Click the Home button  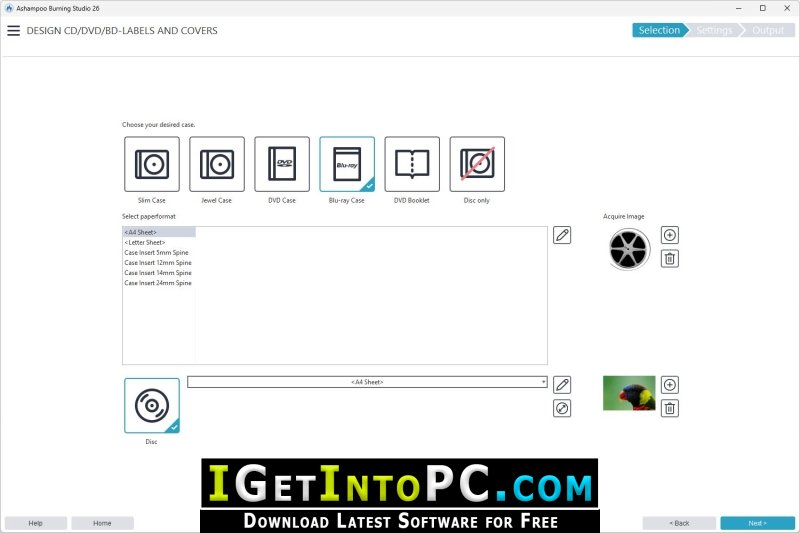click(102, 523)
